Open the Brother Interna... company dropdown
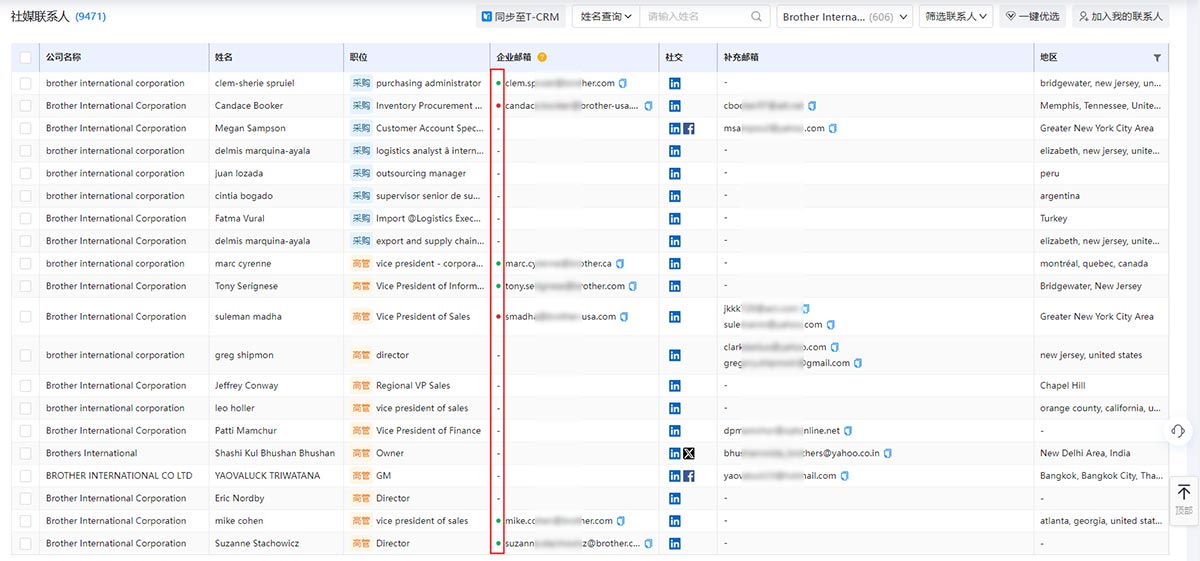This screenshot has width=1200, height=561. [x=844, y=17]
